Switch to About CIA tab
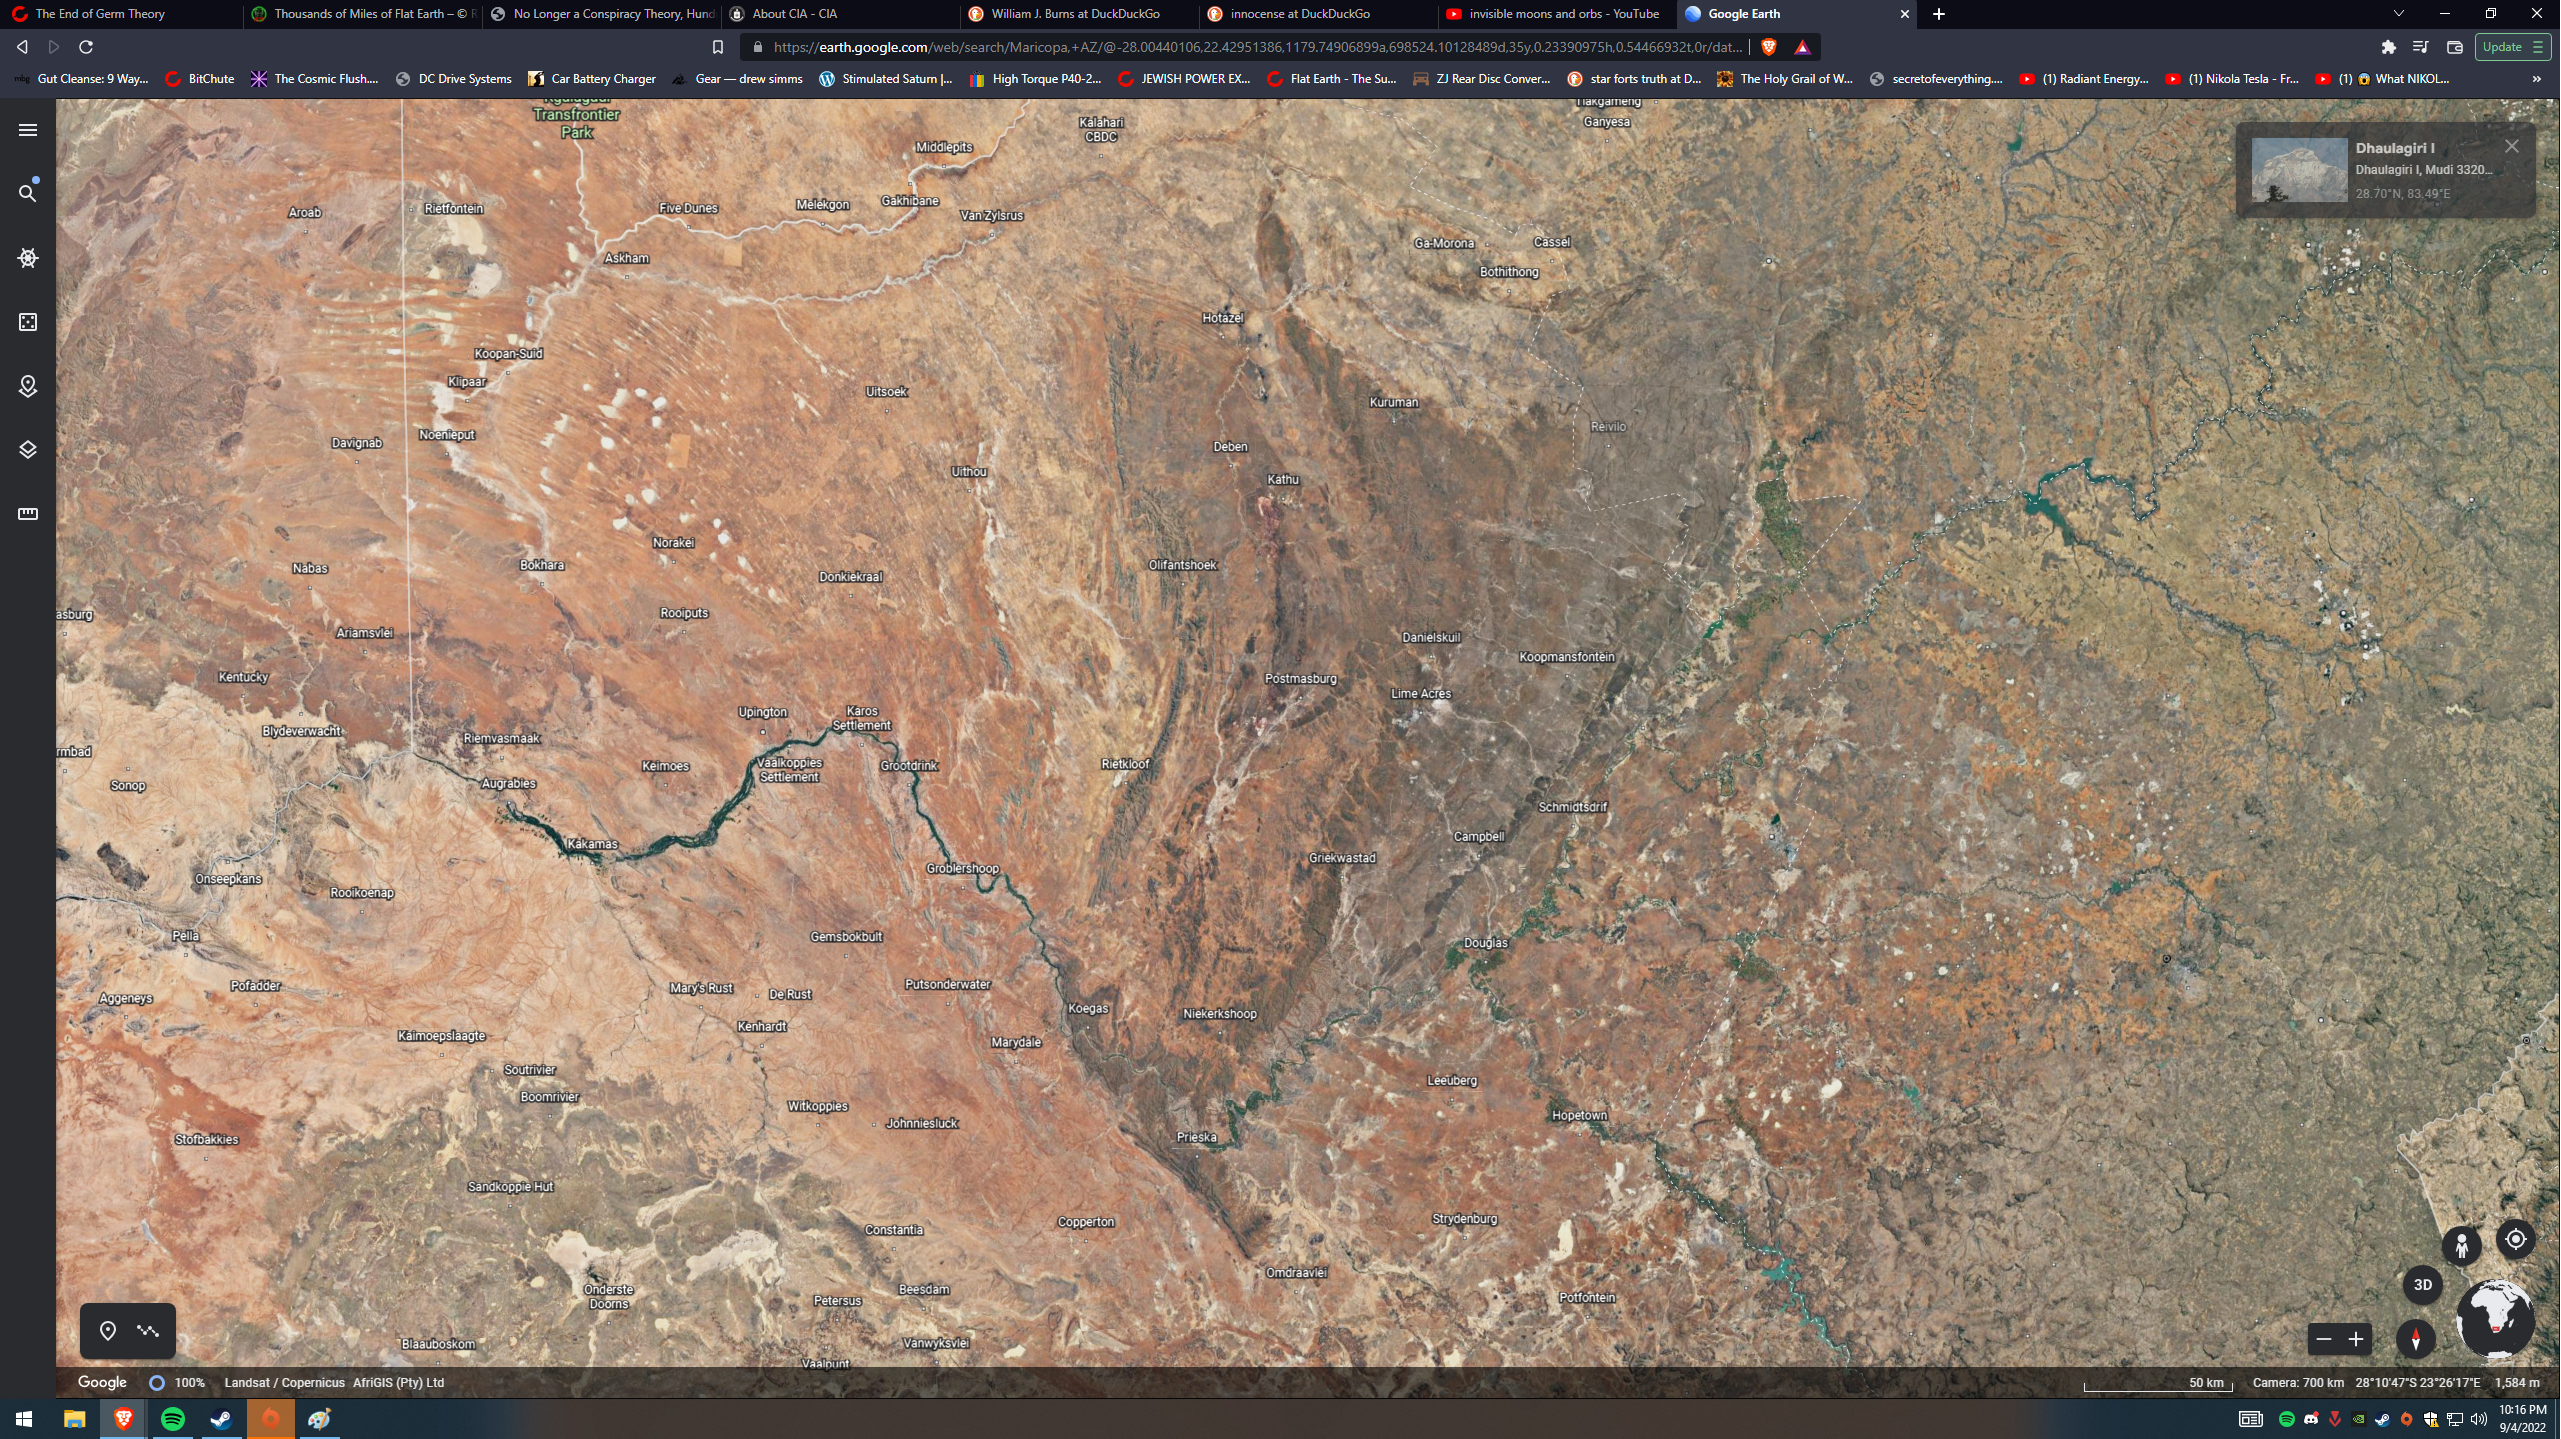 795,14
